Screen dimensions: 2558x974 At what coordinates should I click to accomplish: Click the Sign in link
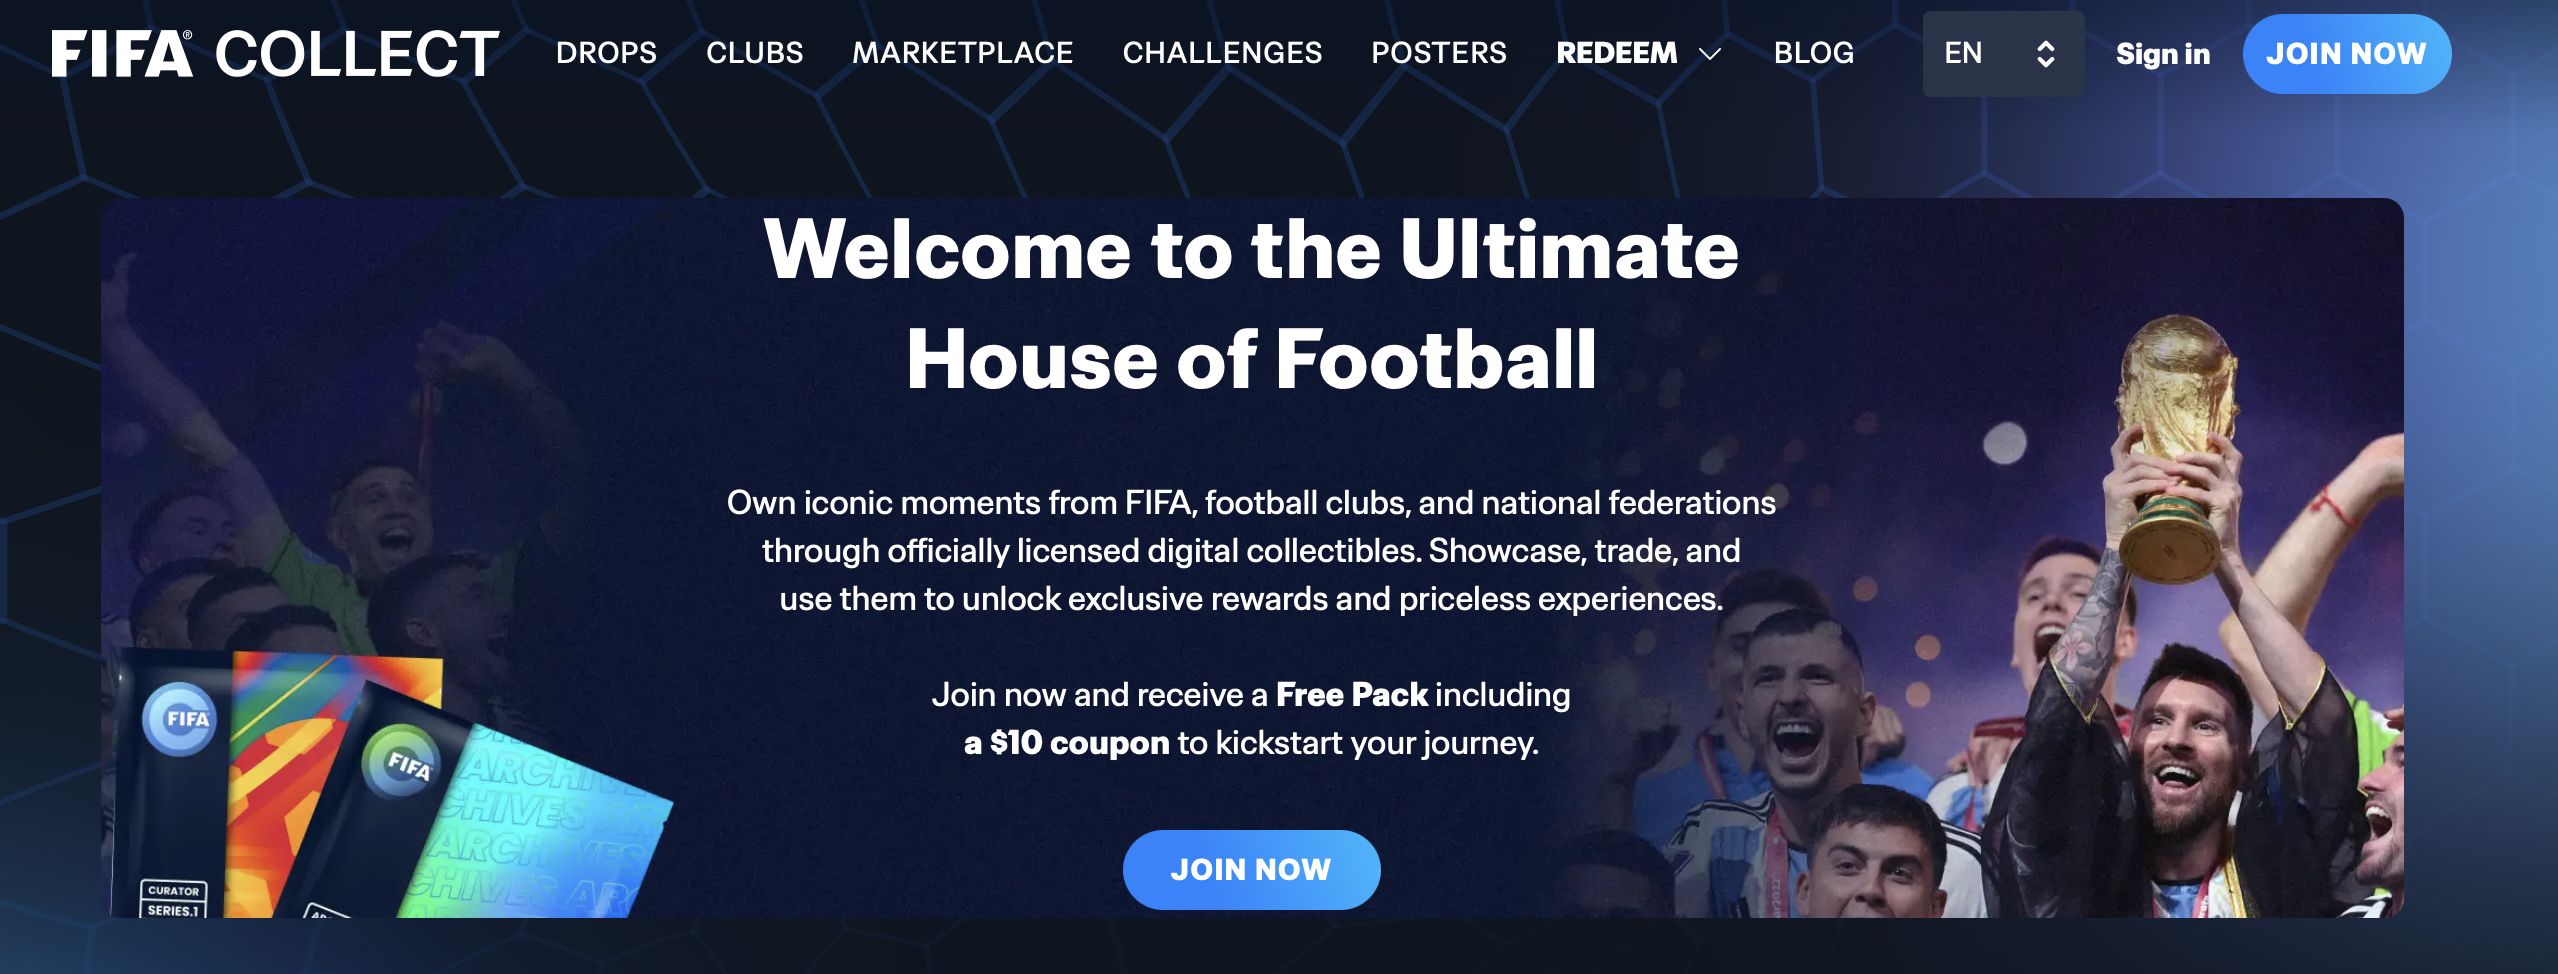click(2162, 54)
